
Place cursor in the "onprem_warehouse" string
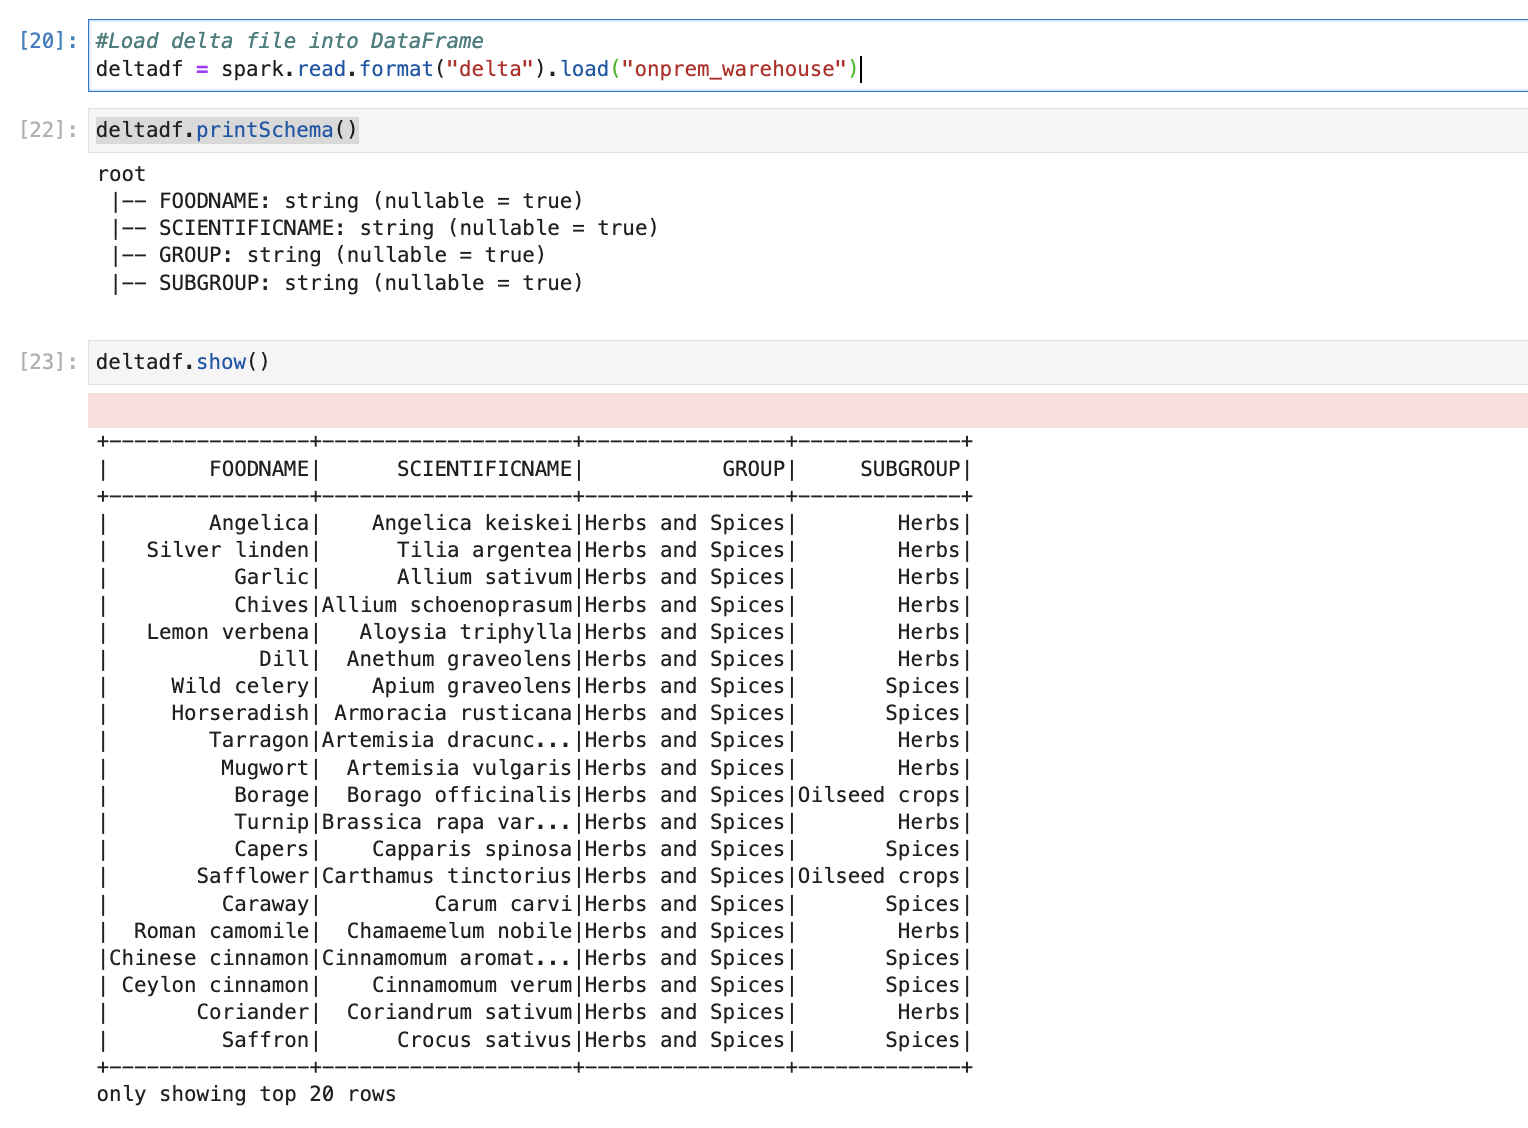(734, 69)
